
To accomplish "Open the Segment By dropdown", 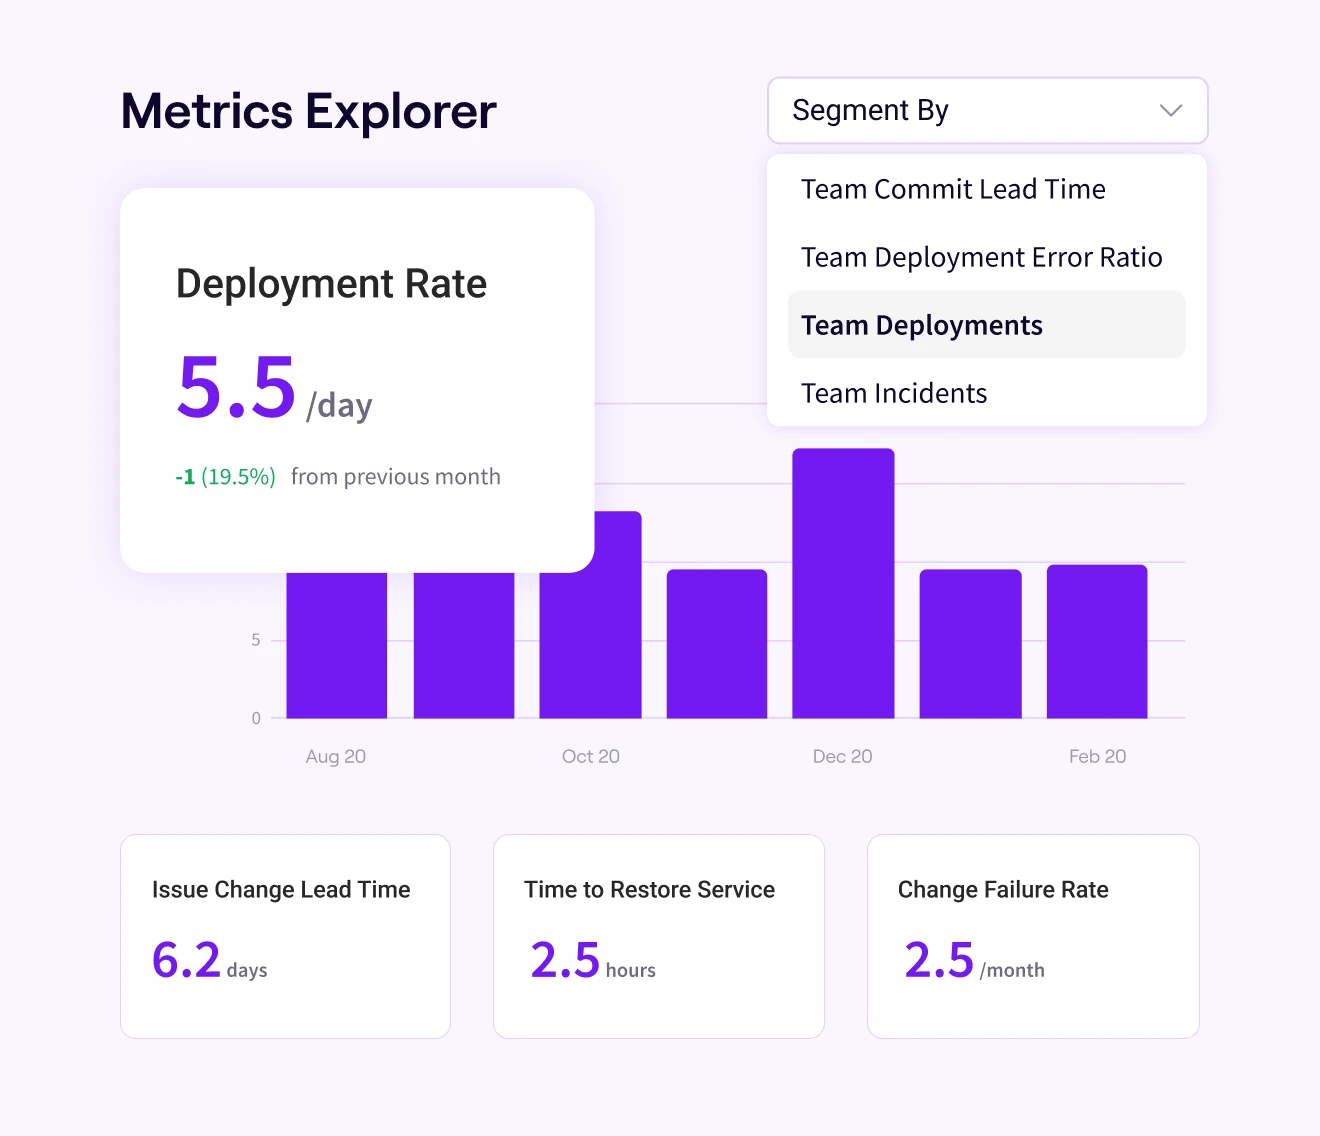I will 986,110.
